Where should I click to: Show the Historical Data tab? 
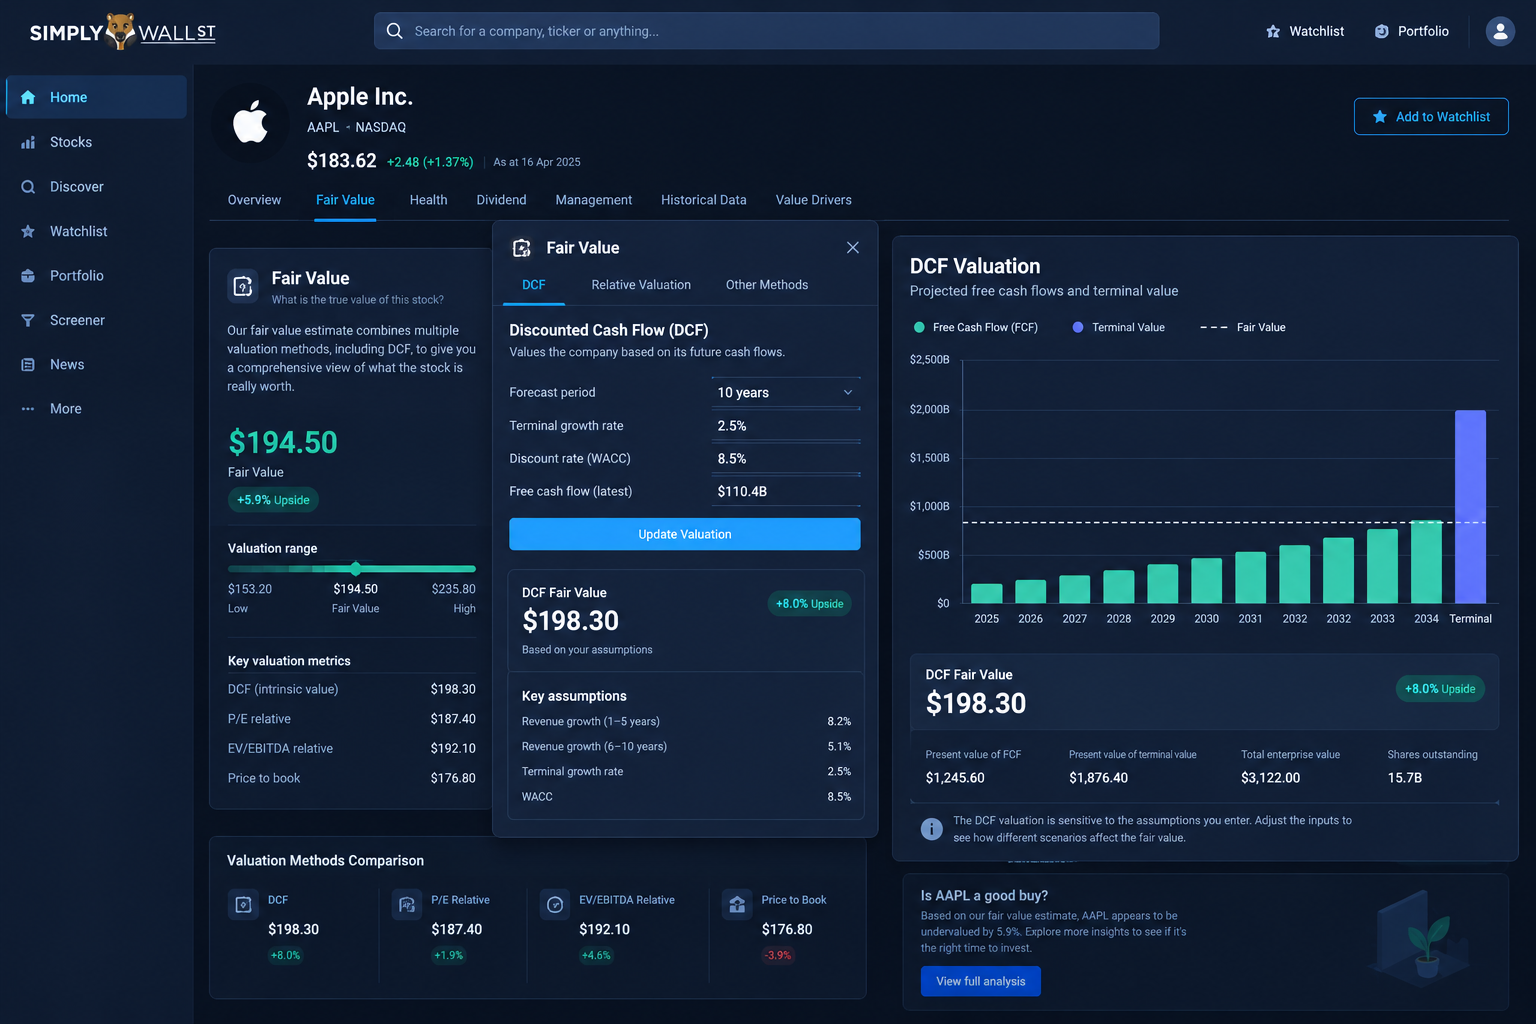coord(704,200)
